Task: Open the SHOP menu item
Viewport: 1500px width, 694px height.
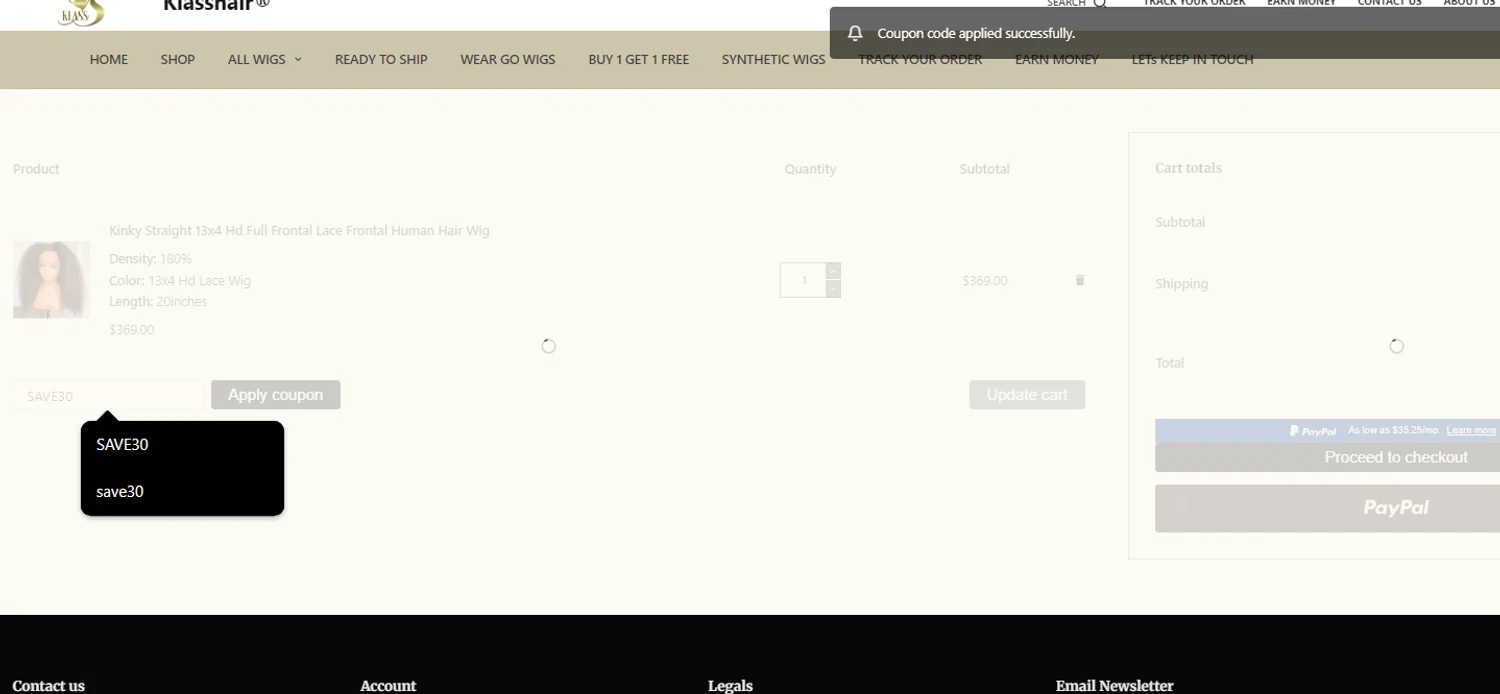Action: point(177,59)
